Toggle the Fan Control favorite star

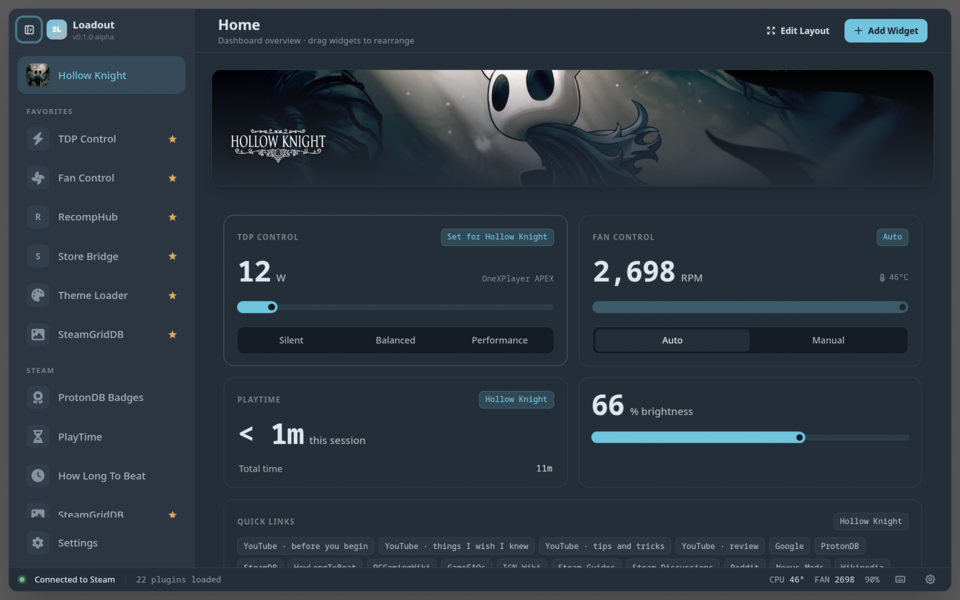coord(173,178)
